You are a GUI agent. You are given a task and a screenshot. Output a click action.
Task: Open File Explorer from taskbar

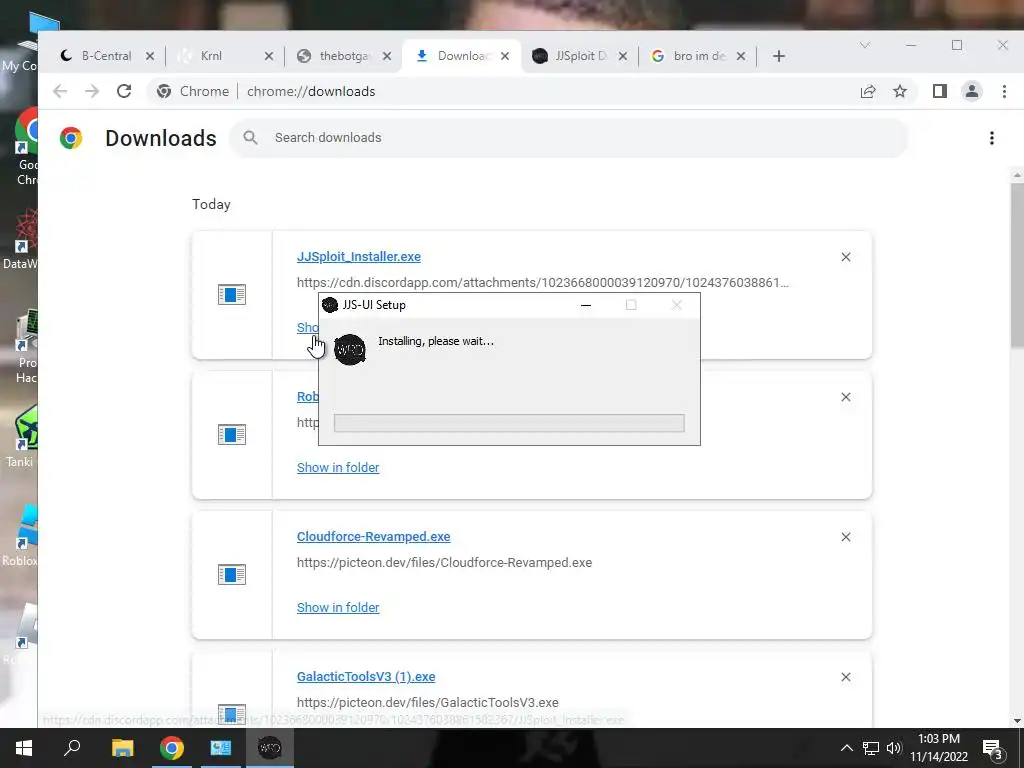pyautogui.click(x=122, y=748)
